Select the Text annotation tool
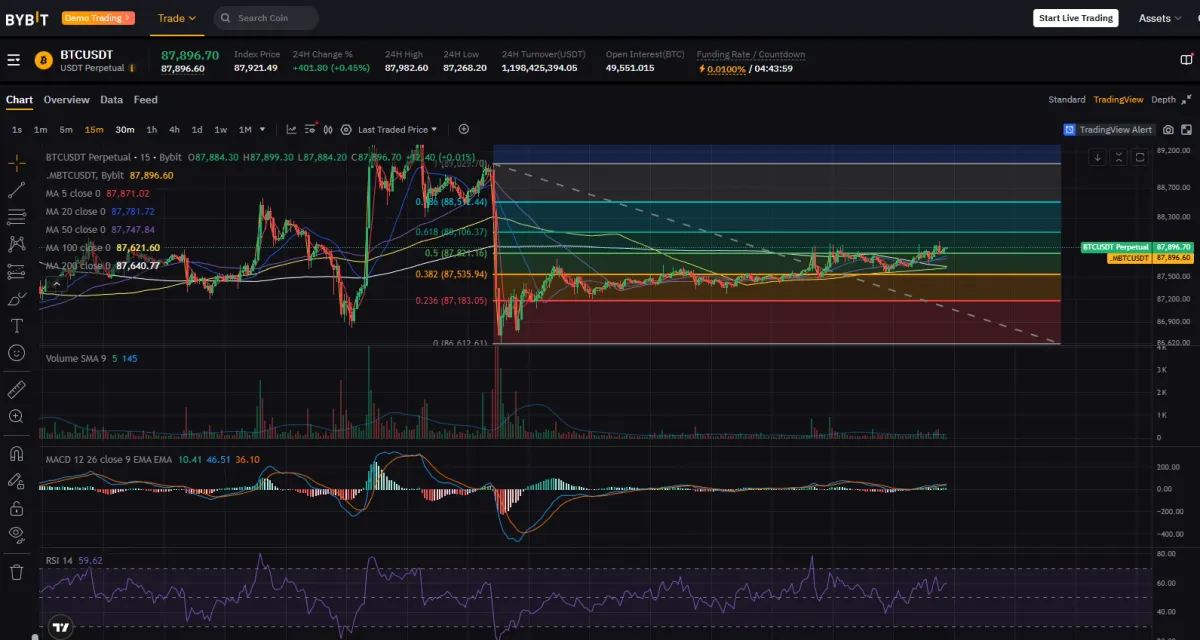 click(x=16, y=325)
